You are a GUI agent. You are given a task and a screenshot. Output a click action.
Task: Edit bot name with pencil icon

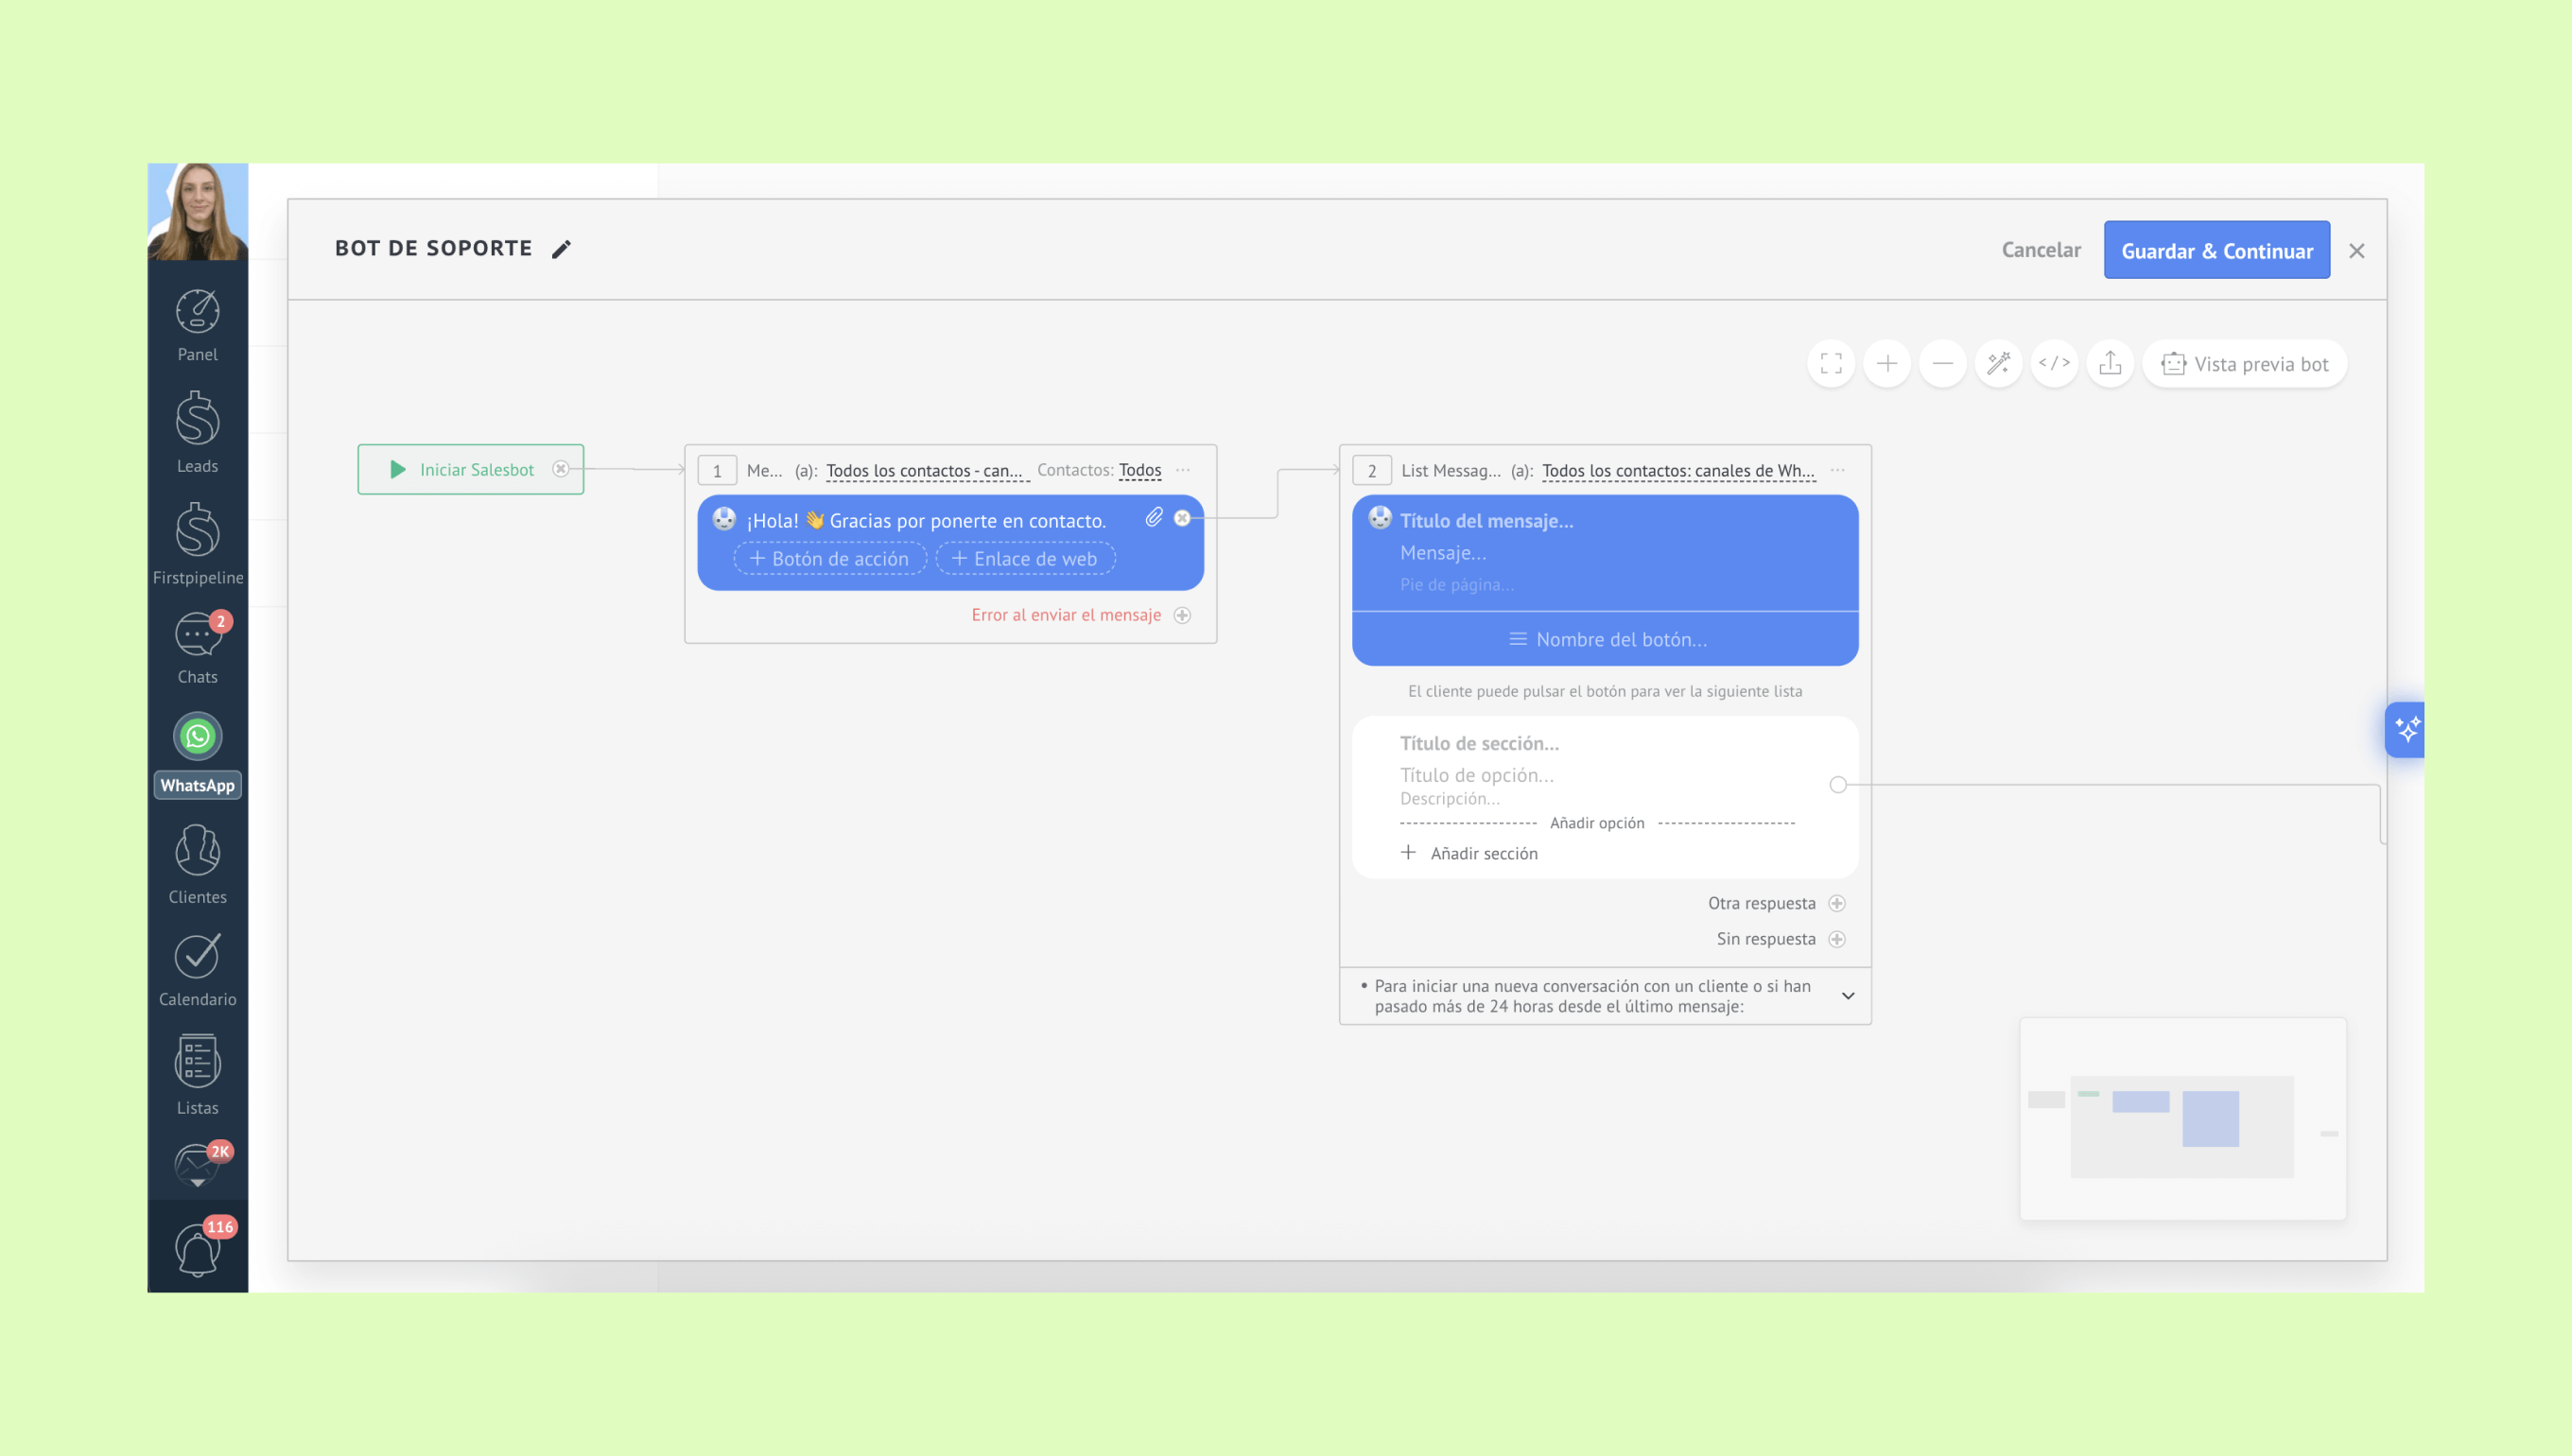(562, 249)
